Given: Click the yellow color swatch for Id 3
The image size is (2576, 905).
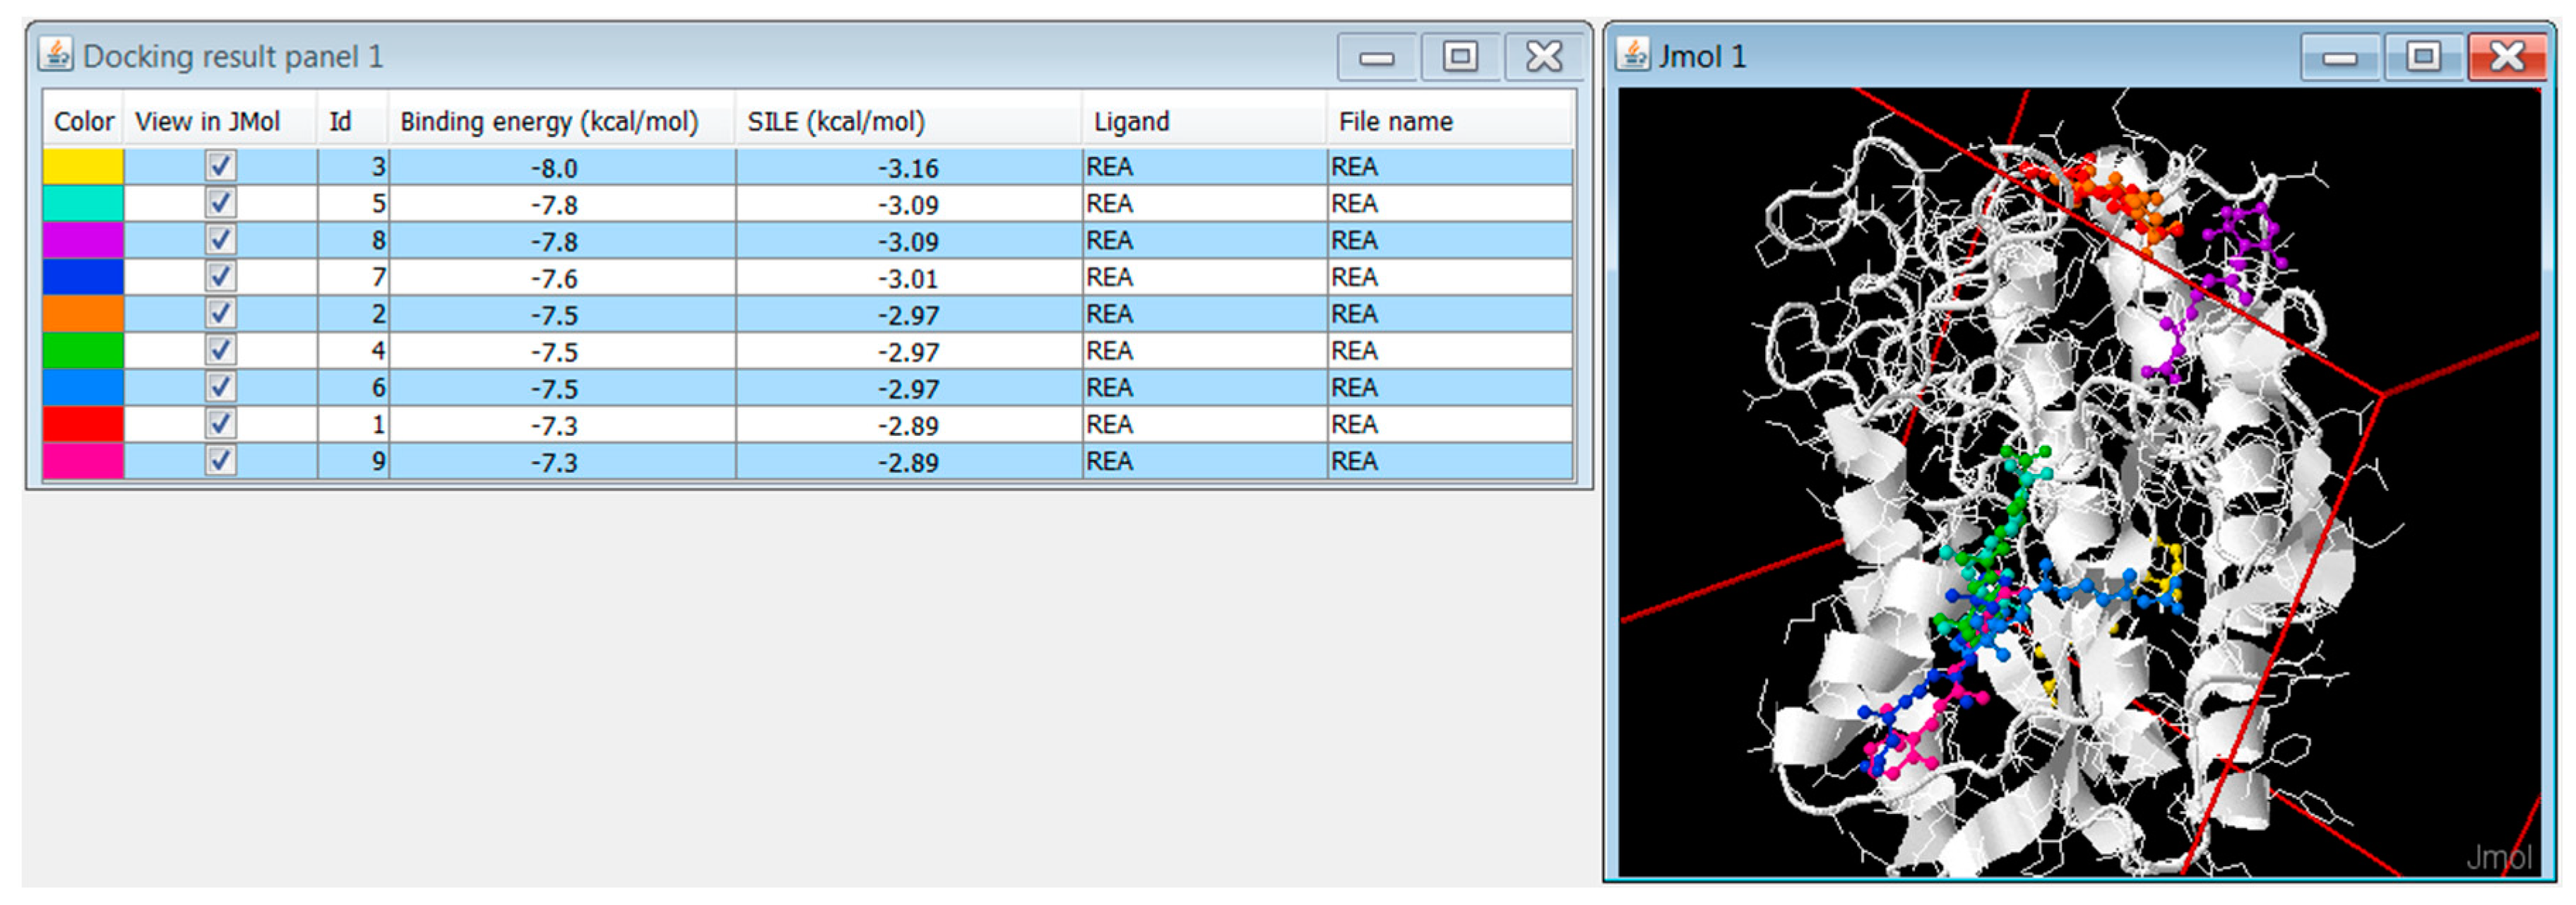Looking at the screenshot, I should (x=83, y=166).
